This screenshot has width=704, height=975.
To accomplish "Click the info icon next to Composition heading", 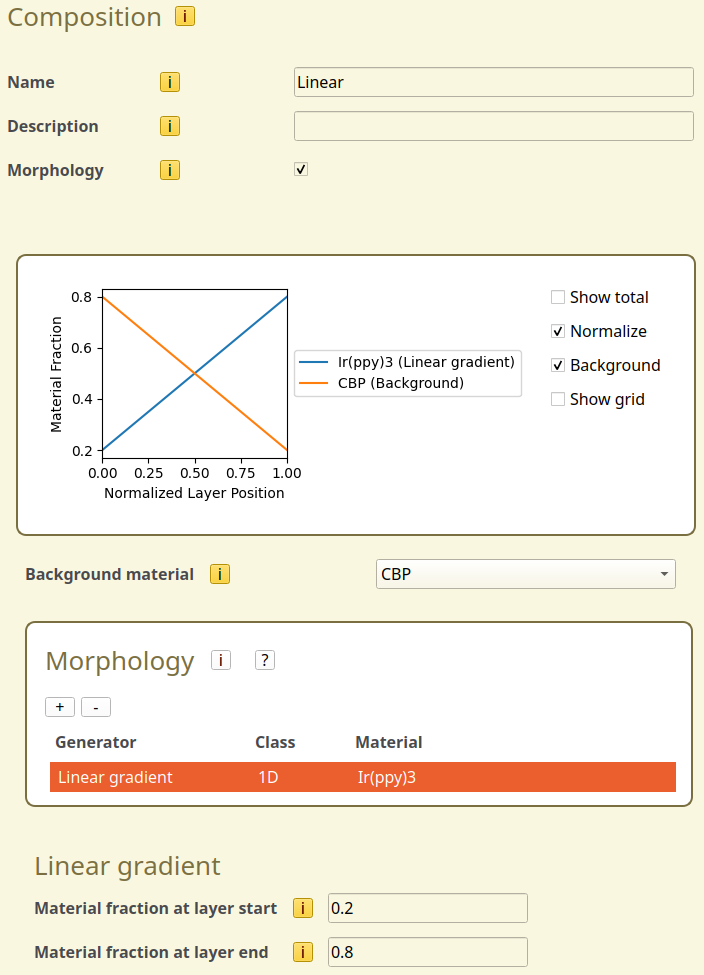I will (185, 16).
